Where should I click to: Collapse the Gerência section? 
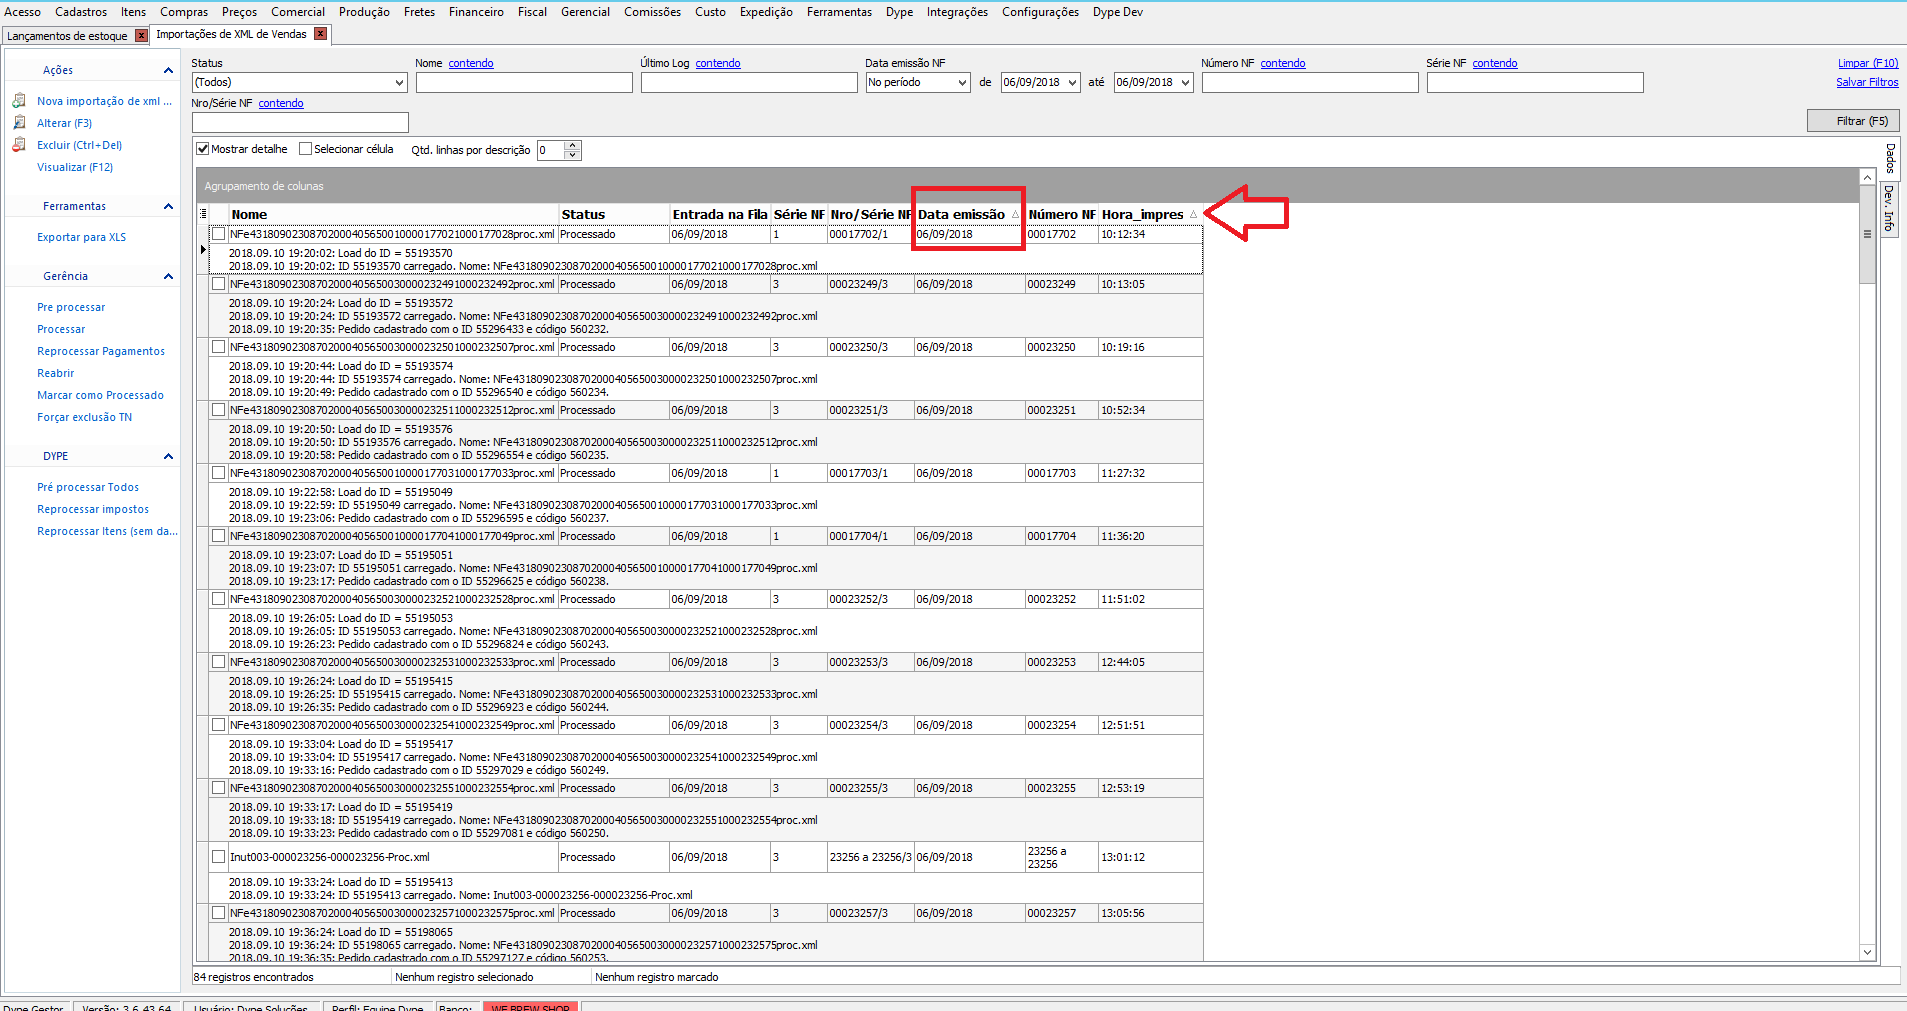click(168, 276)
